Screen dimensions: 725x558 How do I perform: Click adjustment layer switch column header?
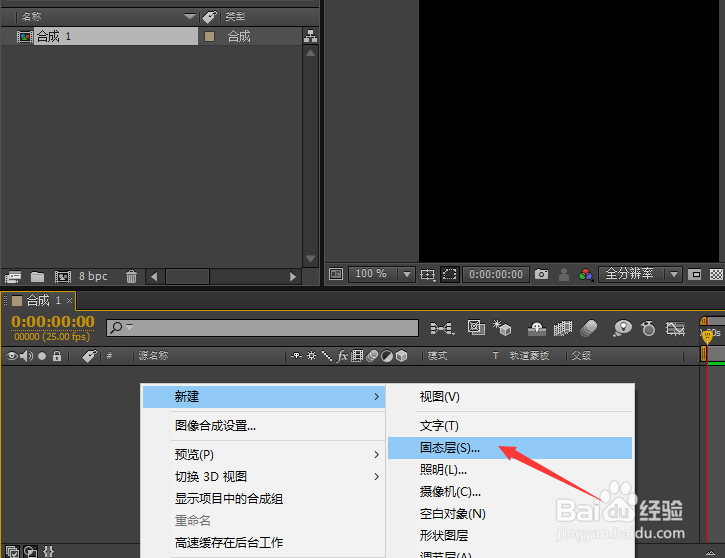[x=387, y=356]
